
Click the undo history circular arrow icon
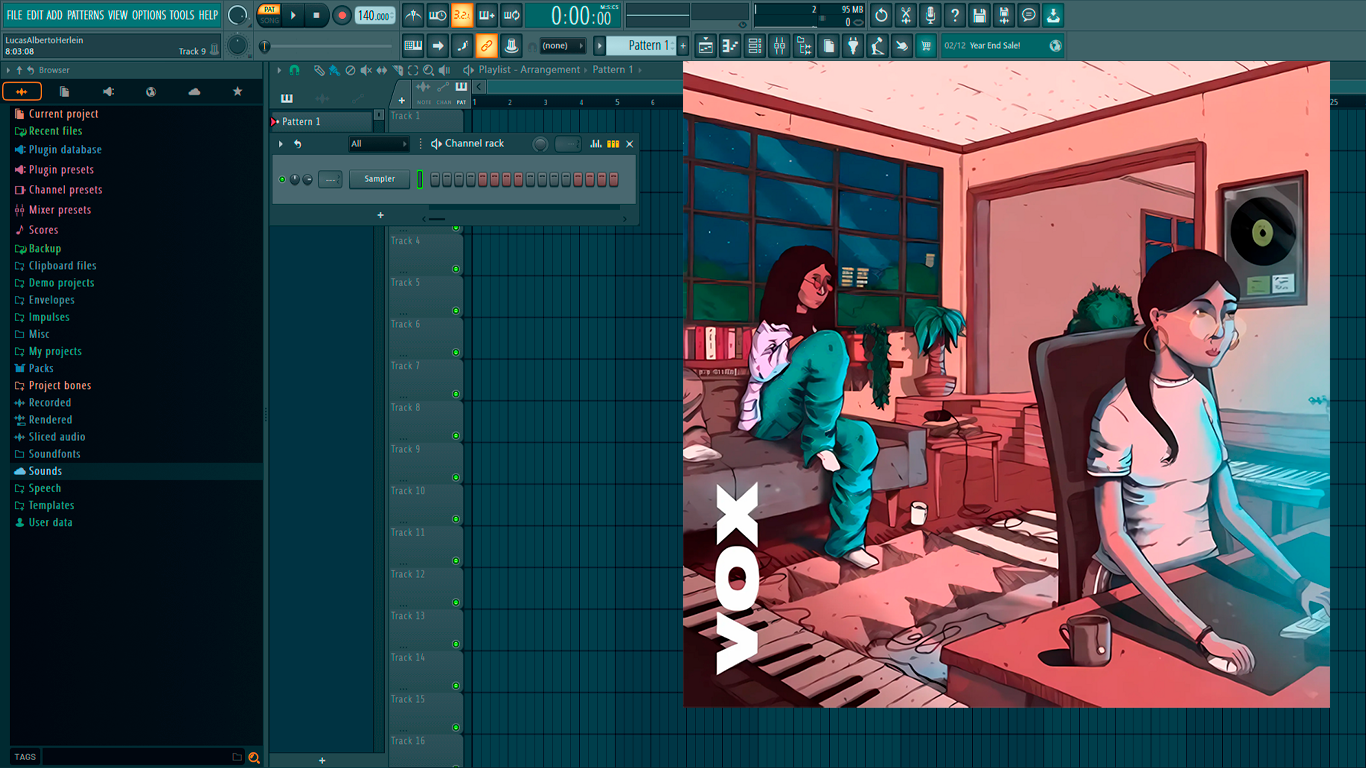pos(881,16)
